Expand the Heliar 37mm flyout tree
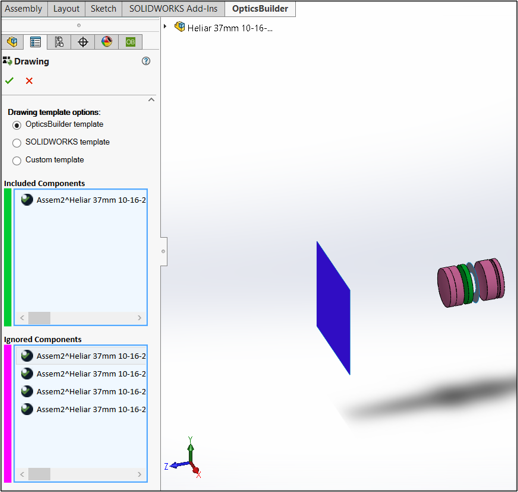The image size is (518, 492). pos(165,26)
